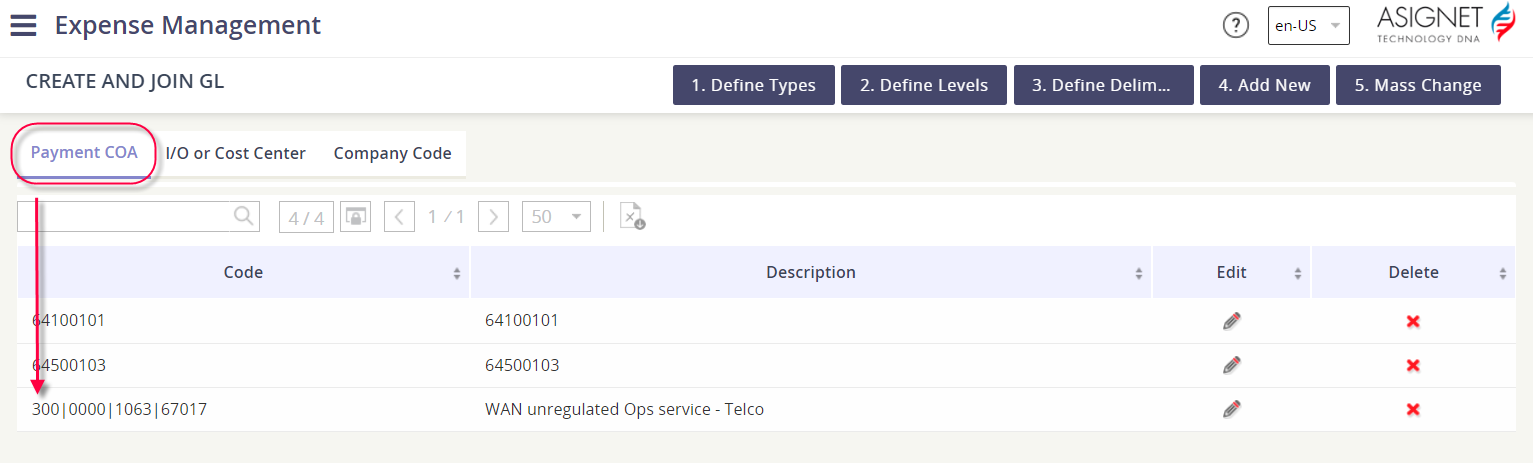Click the Asignet Technology DNA logo
This screenshot has width=1533, height=463.
tap(1446, 23)
